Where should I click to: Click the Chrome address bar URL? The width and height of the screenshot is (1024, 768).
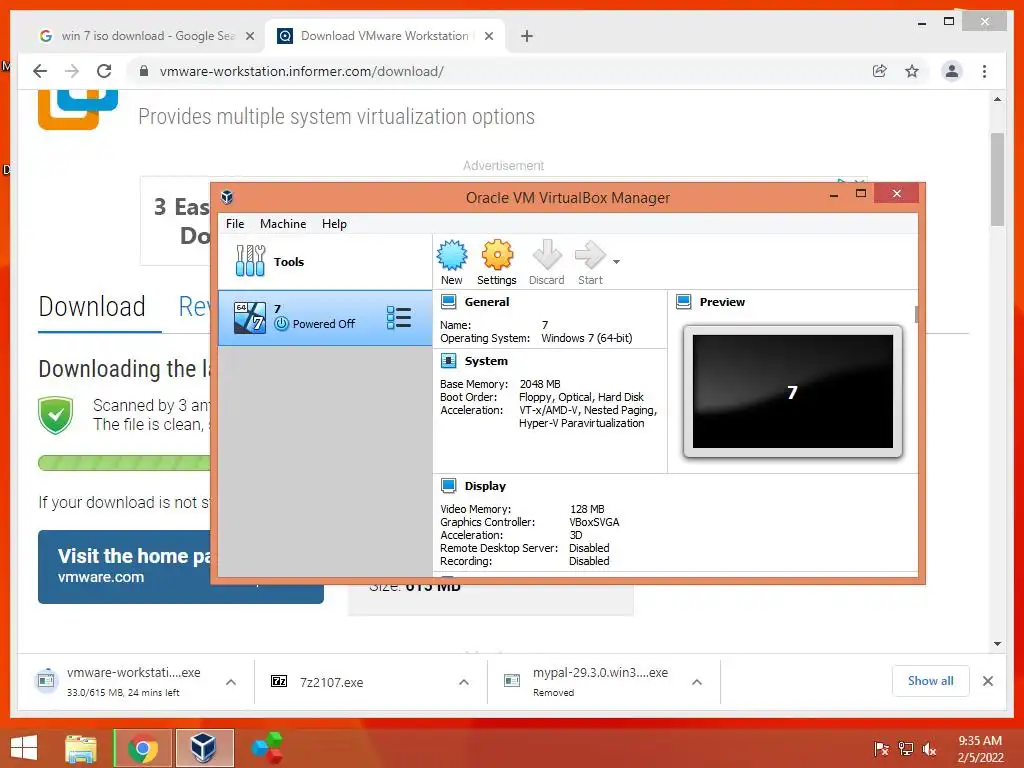tap(302, 71)
